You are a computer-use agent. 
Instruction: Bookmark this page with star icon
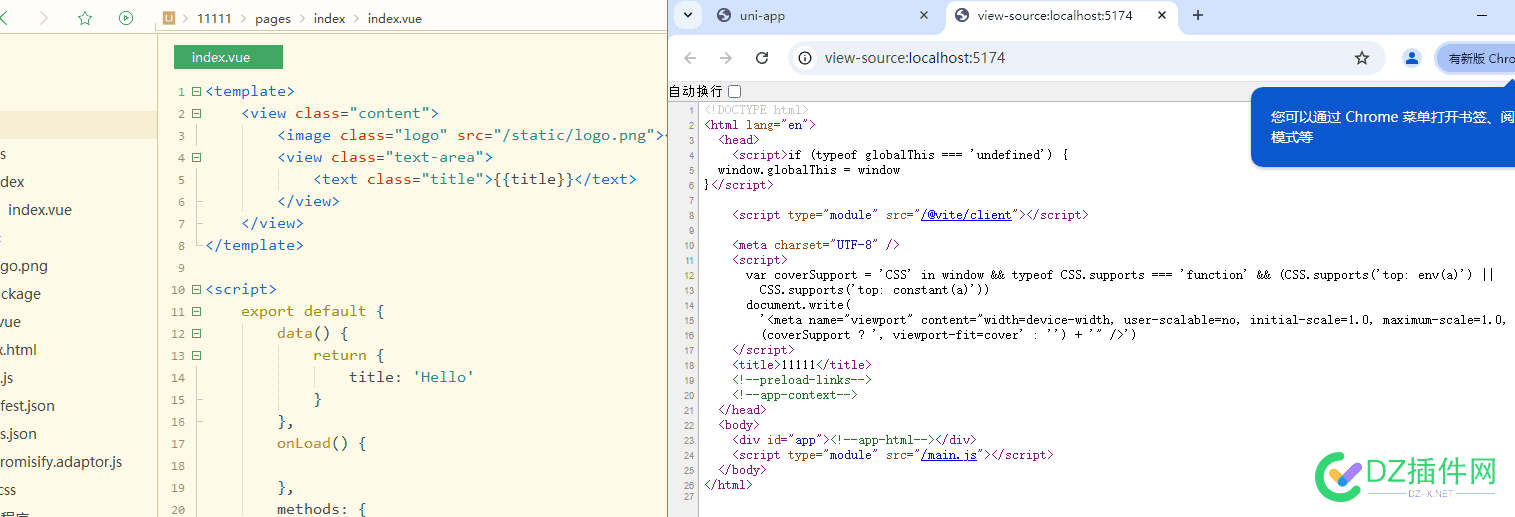pyautogui.click(x=1362, y=58)
